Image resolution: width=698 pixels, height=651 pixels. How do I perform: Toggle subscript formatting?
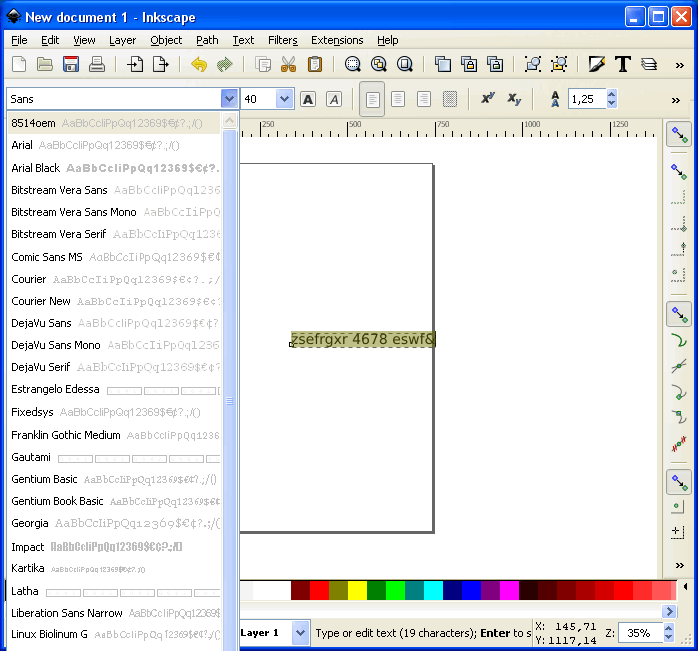(514, 99)
